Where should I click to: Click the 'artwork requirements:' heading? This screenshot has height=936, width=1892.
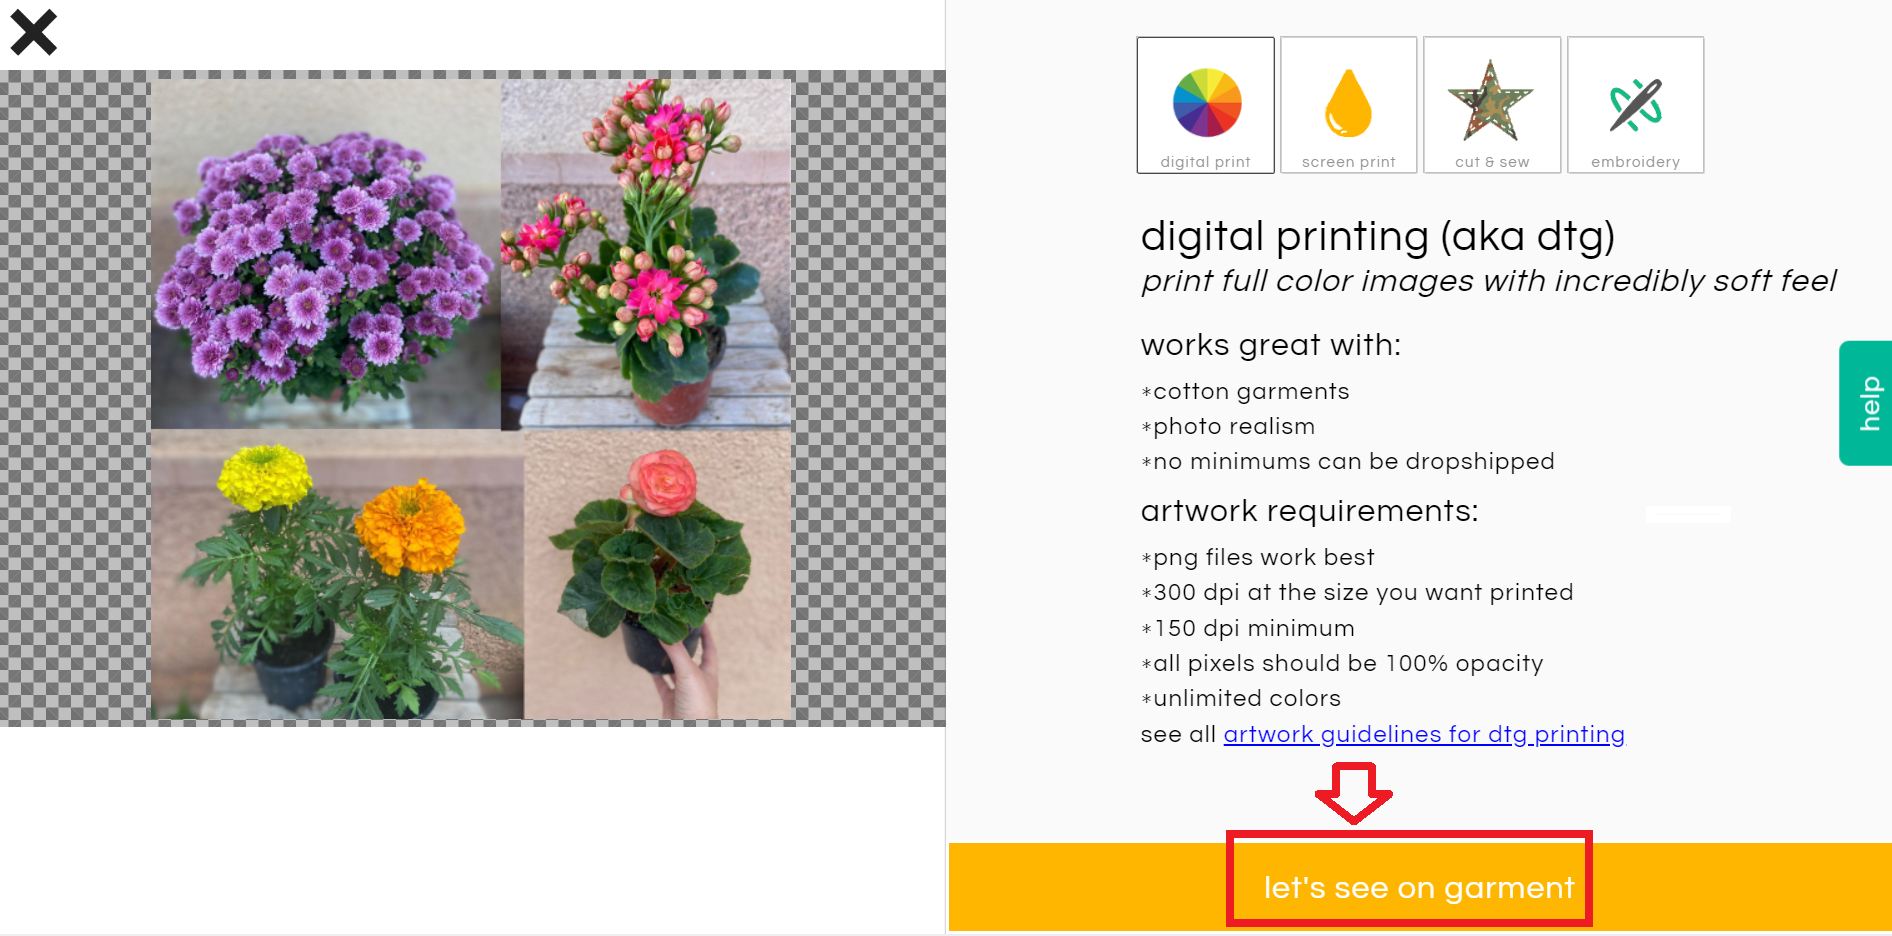[1309, 511]
